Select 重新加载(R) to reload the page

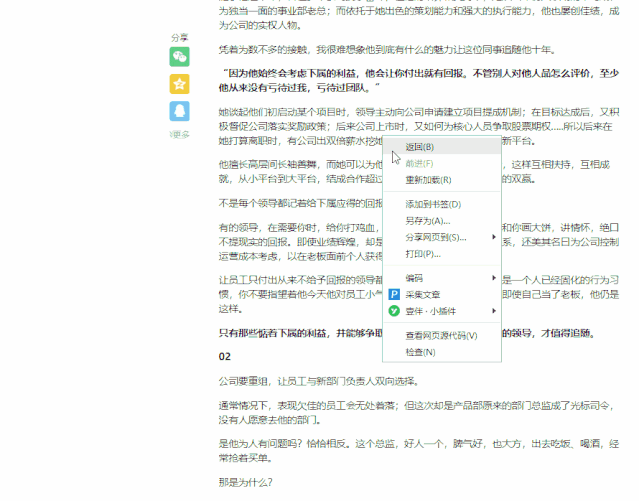[x=428, y=180]
